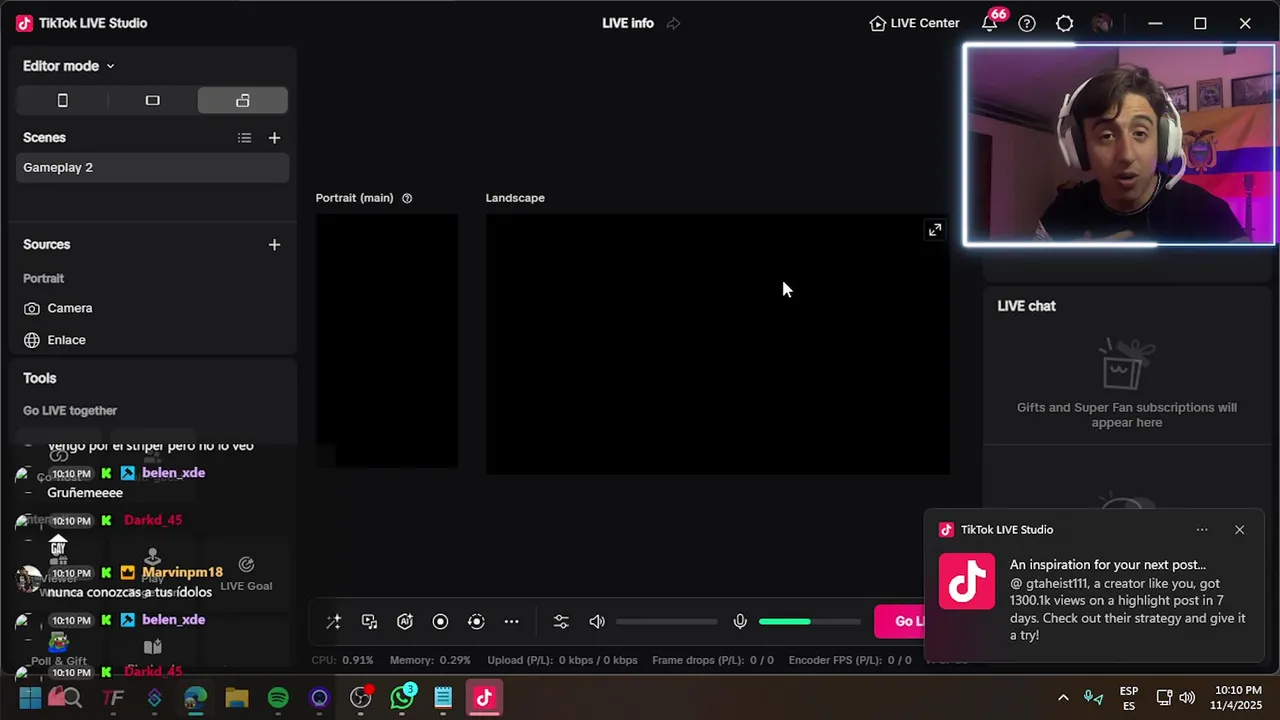This screenshot has width=1280, height=720.
Task: Add a new source with plus icon
Action: [x=274, y=244]
